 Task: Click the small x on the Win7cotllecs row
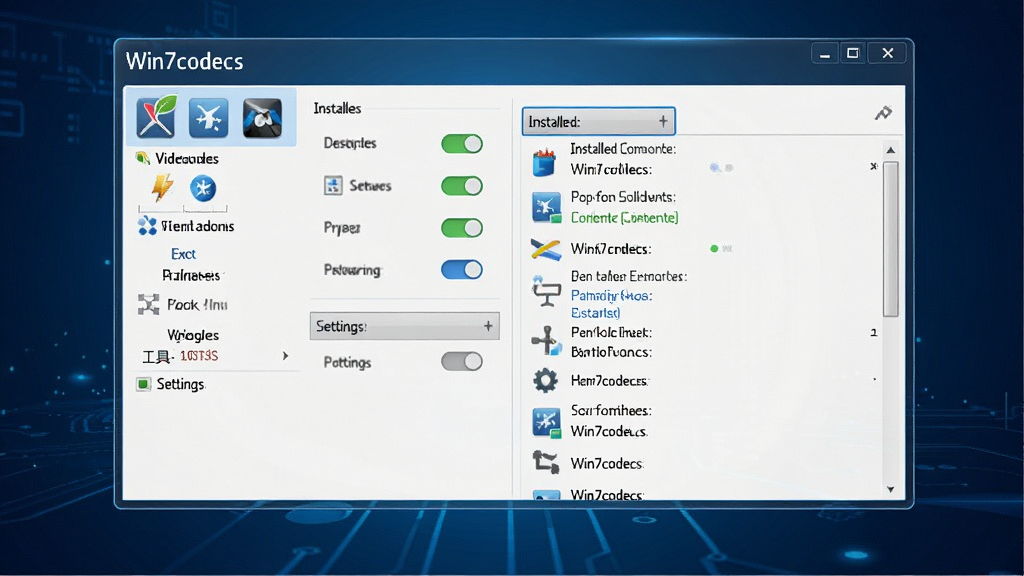point(874,167)
